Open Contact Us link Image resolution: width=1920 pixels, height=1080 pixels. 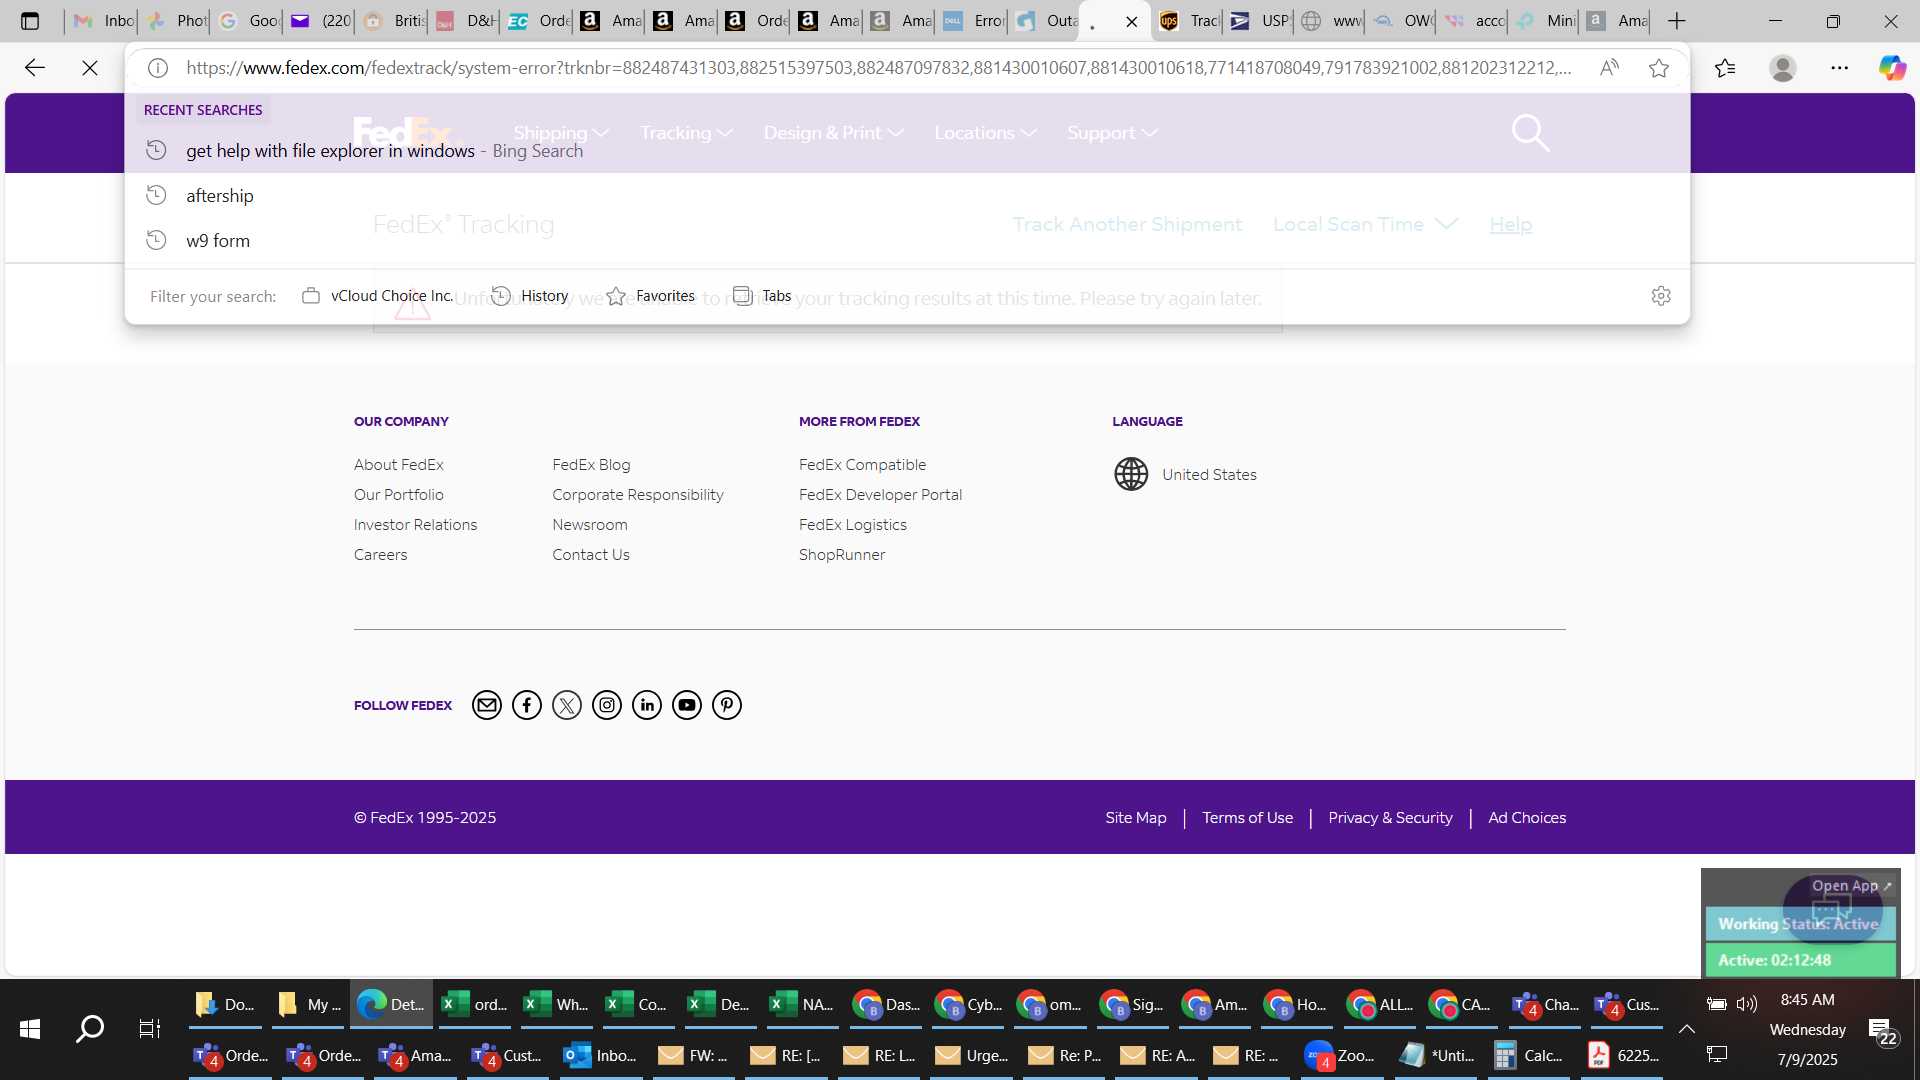click(x=590, y=555)
